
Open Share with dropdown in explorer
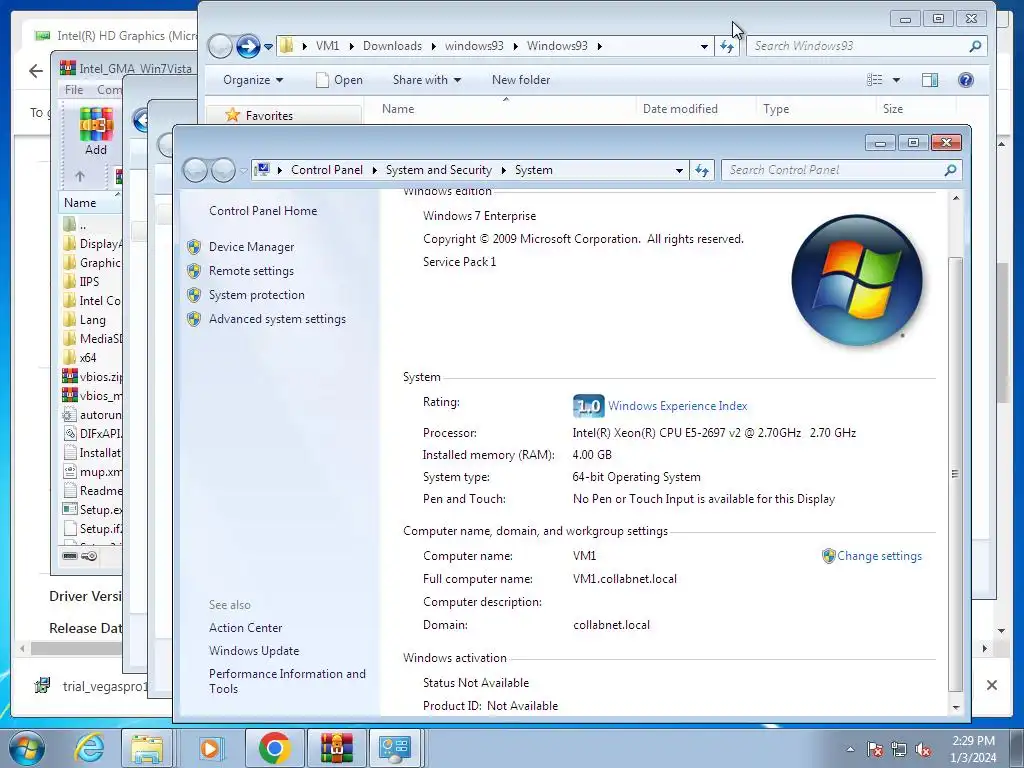click(427, 80)
